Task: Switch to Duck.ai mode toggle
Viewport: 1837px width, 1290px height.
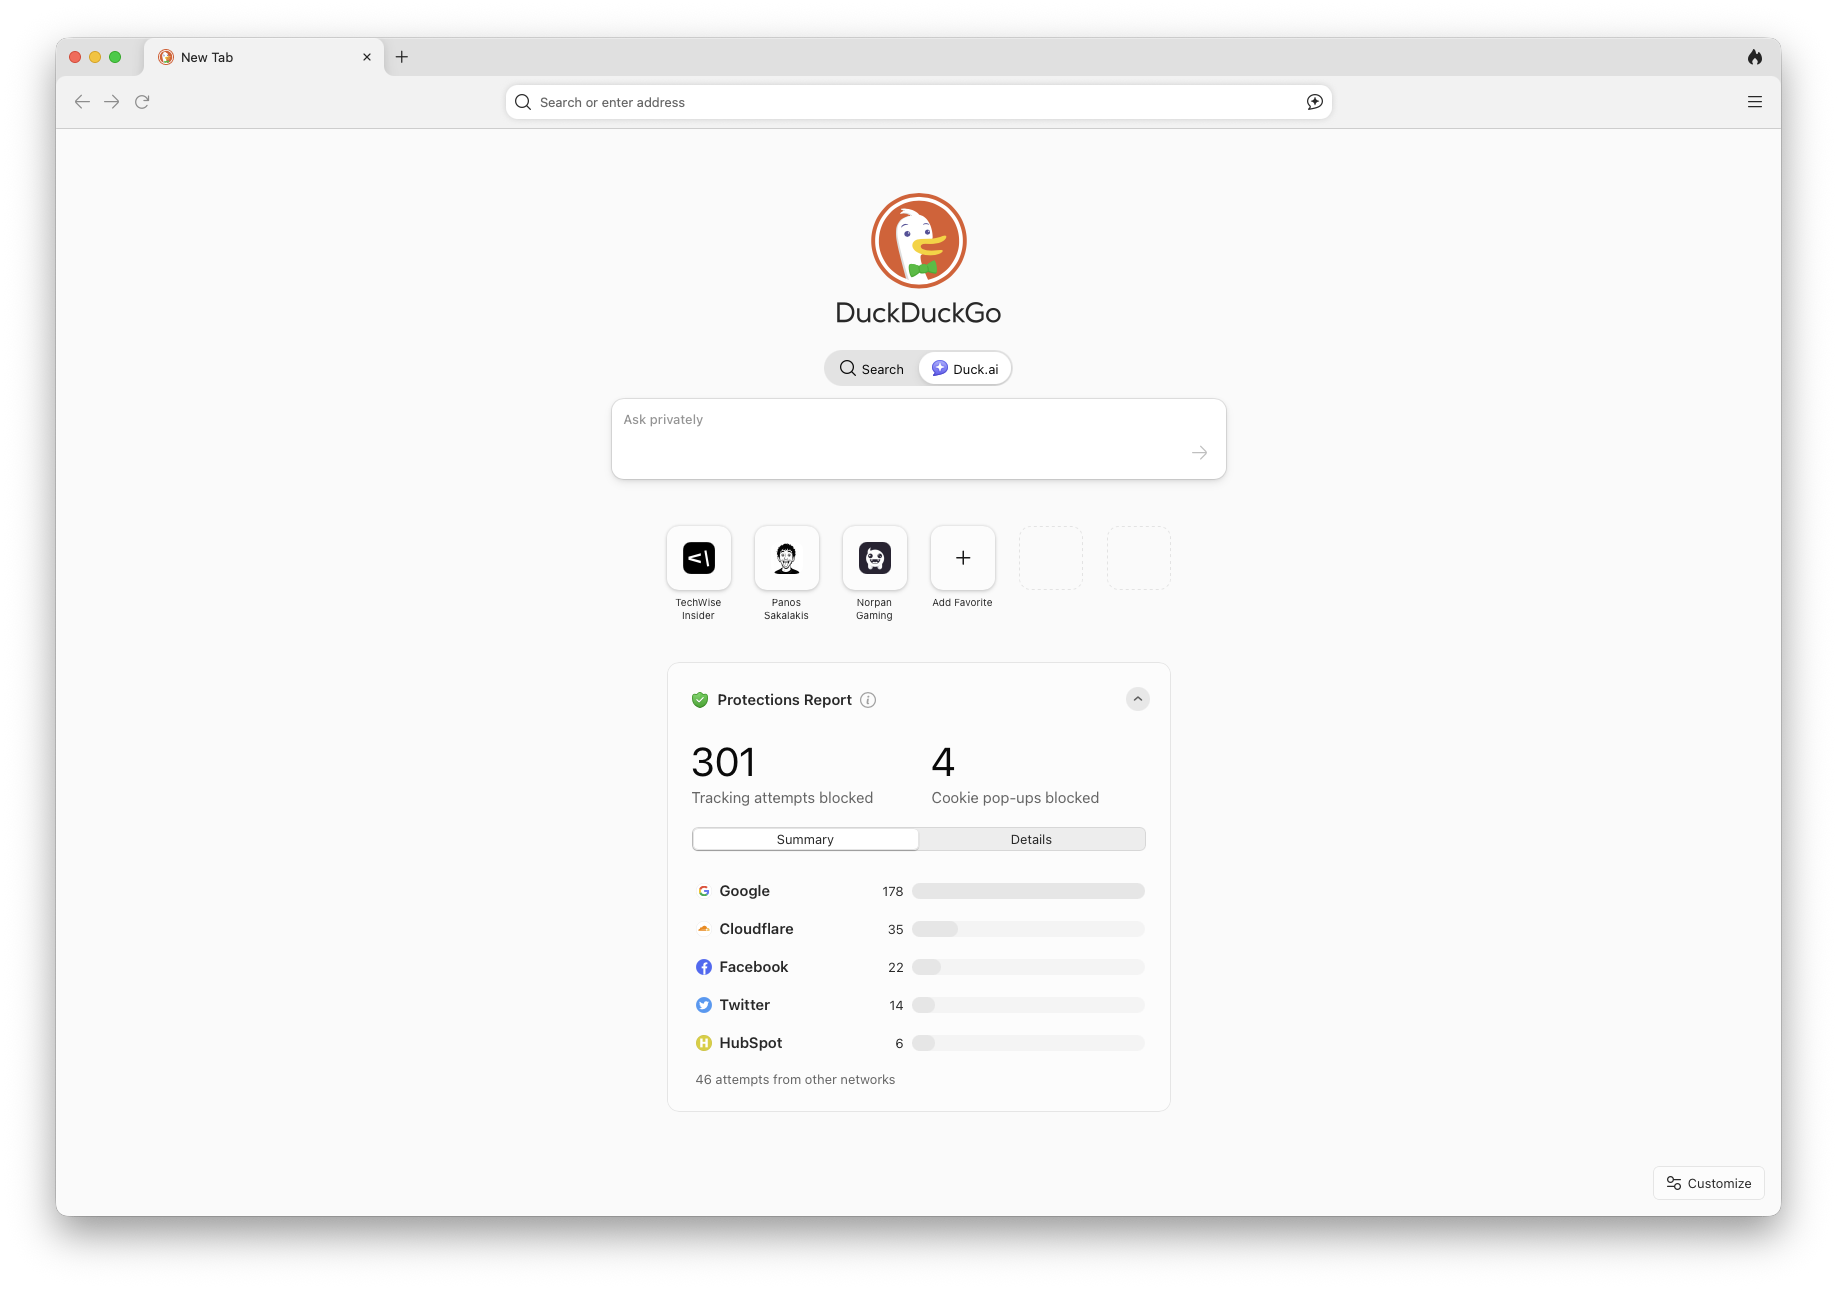Action: click(965, 369)
